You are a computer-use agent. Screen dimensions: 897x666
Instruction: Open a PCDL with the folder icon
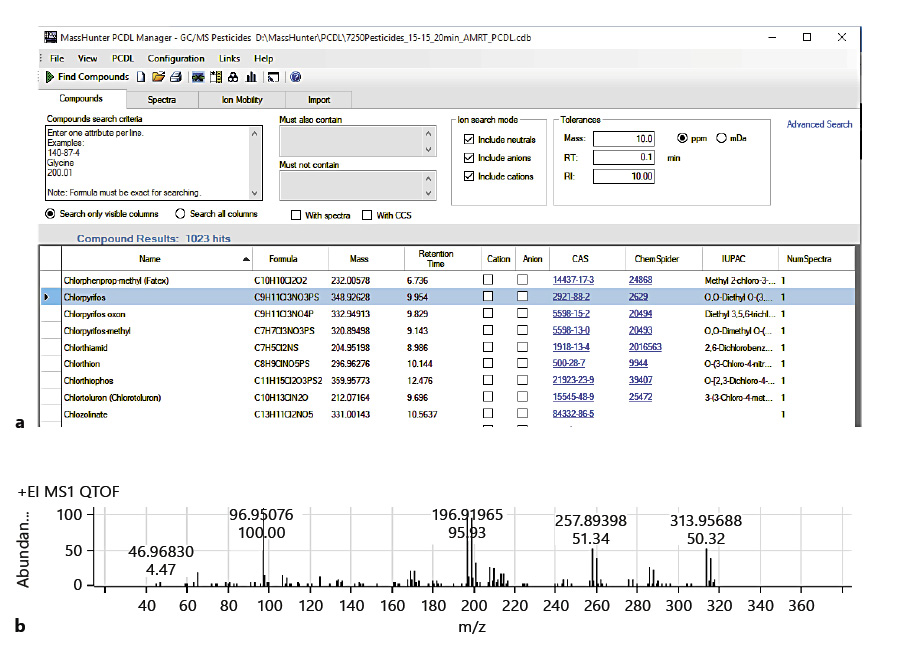(158, 77)
